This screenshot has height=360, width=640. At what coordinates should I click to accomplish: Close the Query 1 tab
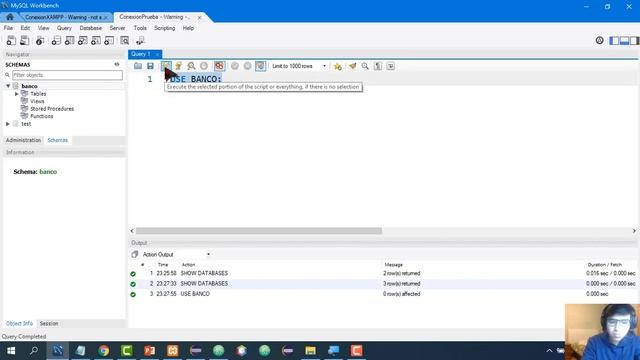coord(157,54)
